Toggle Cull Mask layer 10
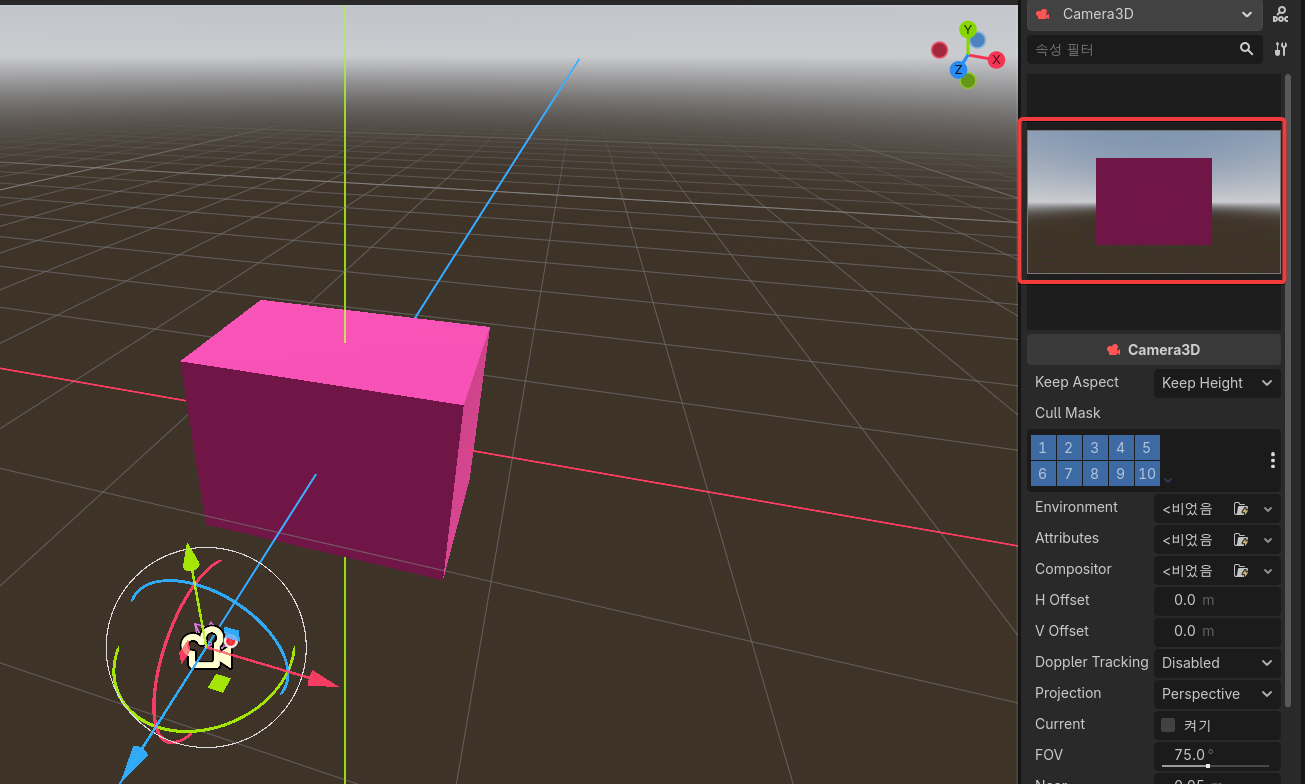Image resolution: width=1305 pixels, height=784 pixels. (1146, 474)
